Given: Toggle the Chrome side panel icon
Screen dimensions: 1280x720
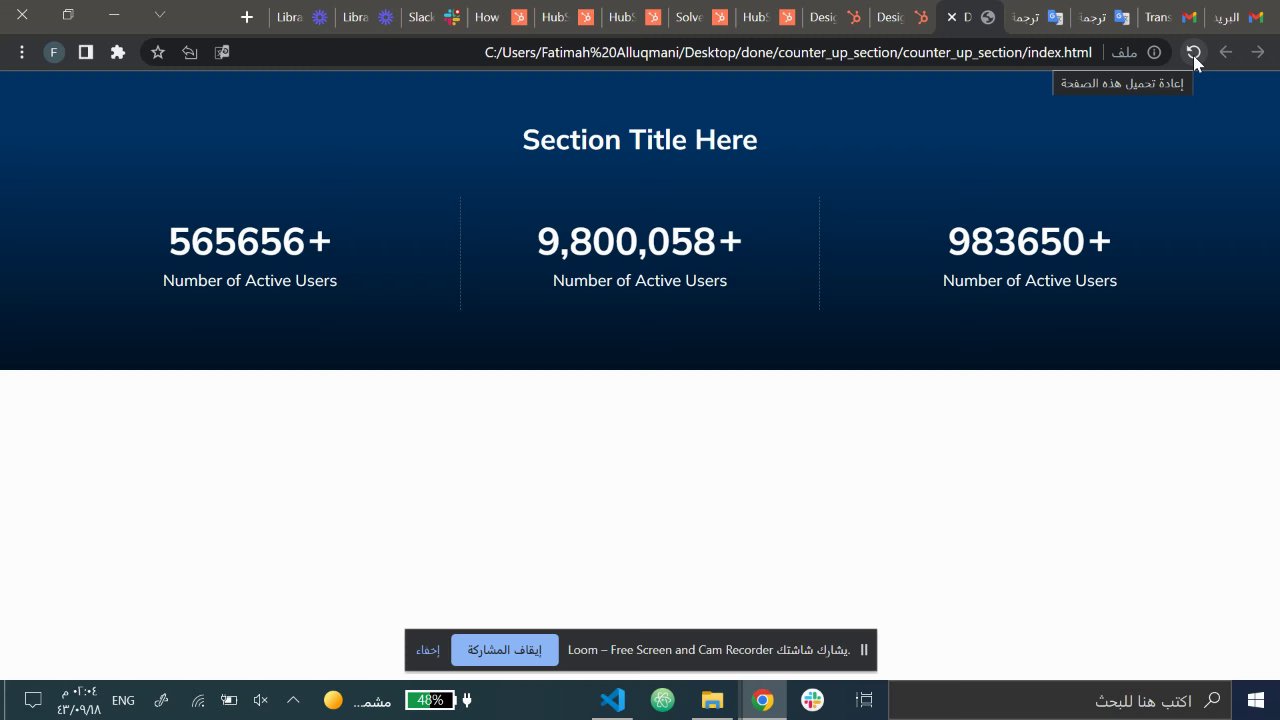Looking at the screenshot, I should 86,52.
